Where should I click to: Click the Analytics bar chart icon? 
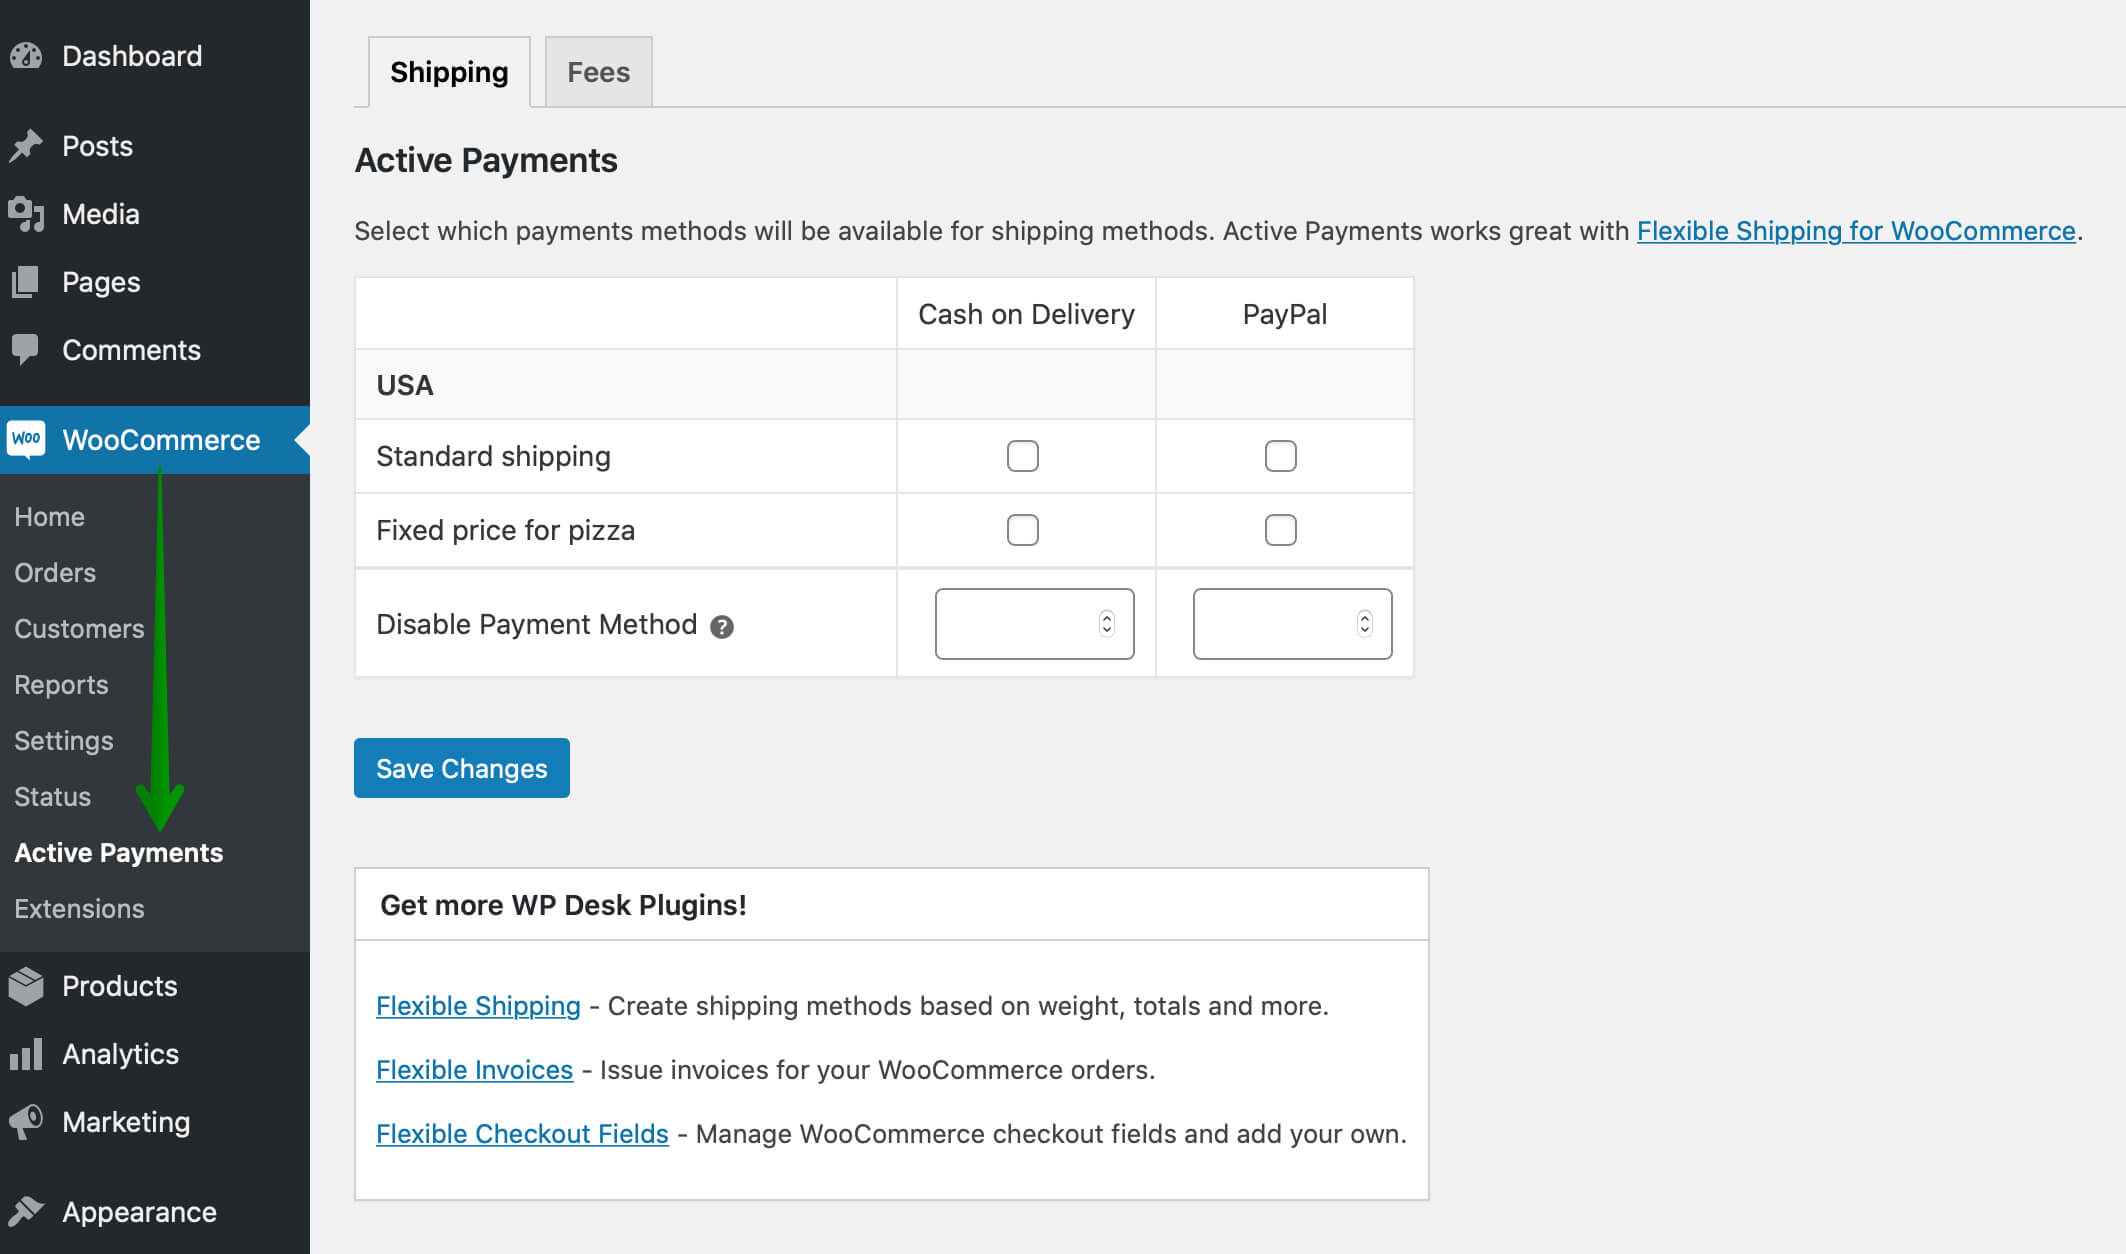click(x=26, y=1054)
